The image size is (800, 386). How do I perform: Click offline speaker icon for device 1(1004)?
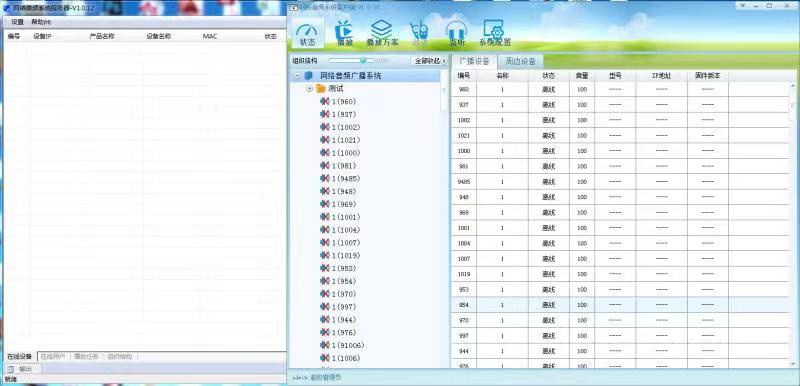tap(324, 230)
